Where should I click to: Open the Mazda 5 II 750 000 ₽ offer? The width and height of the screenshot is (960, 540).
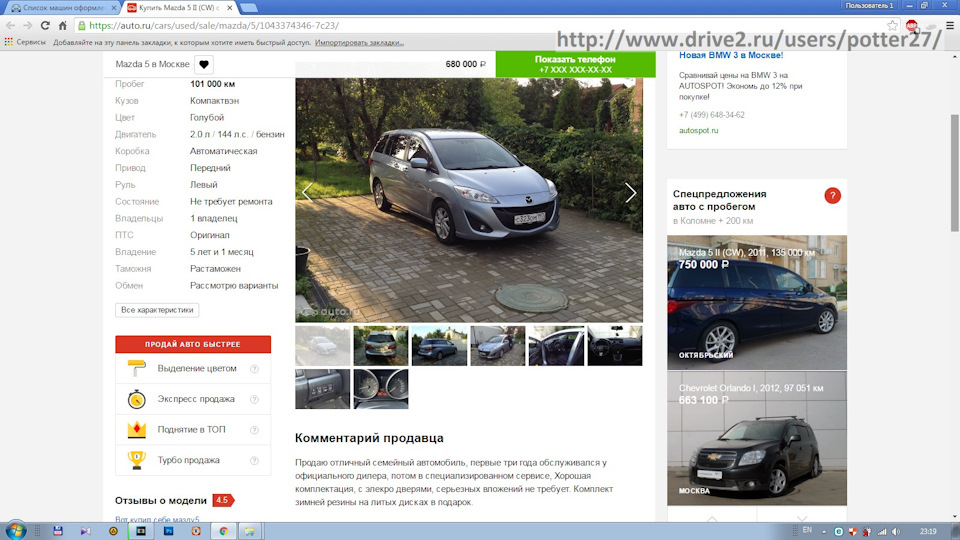click(757, 302)
